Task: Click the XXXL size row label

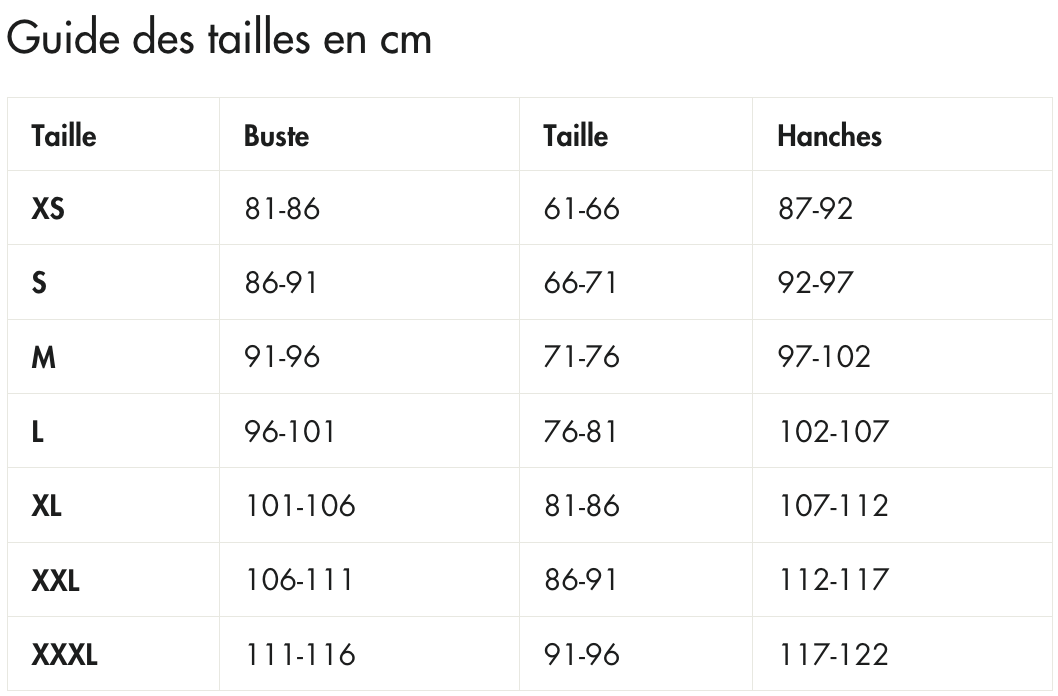Action: (x=64, y=654)
